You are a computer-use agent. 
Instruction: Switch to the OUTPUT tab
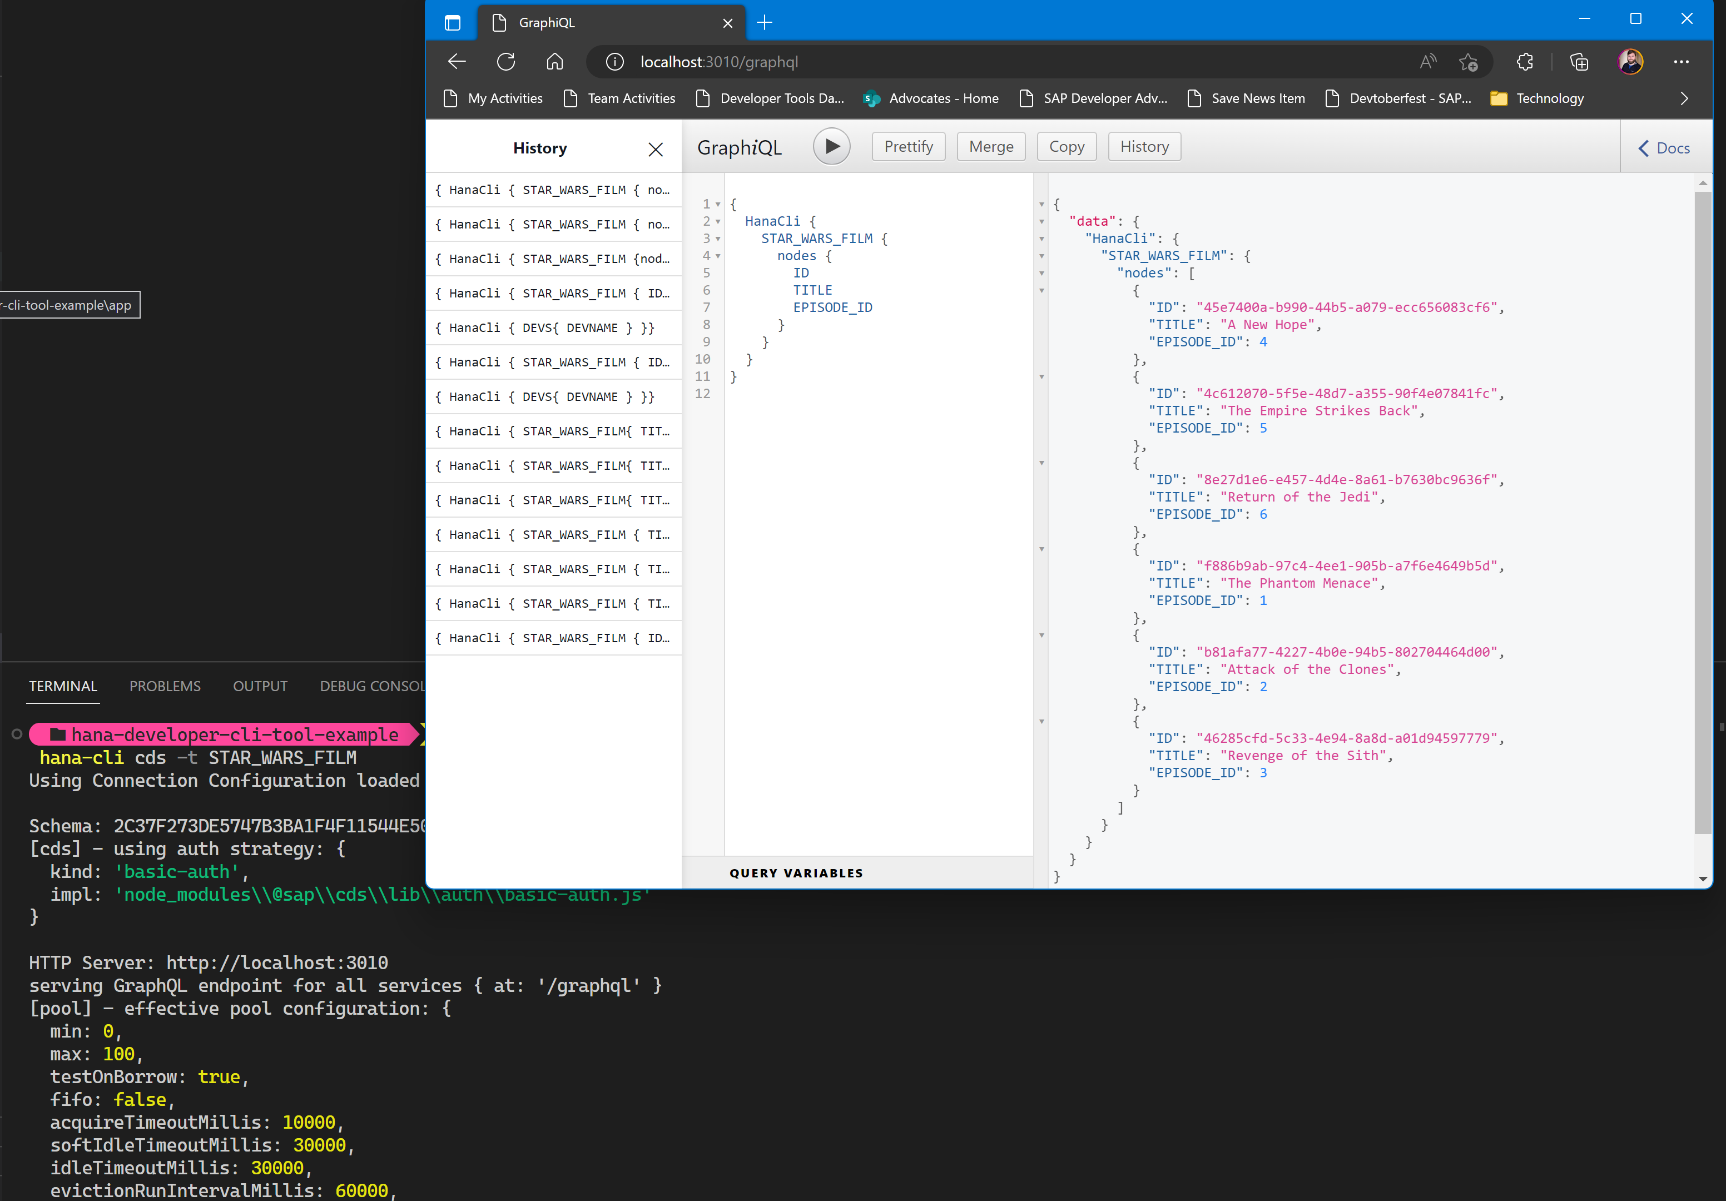coord(260,686)
